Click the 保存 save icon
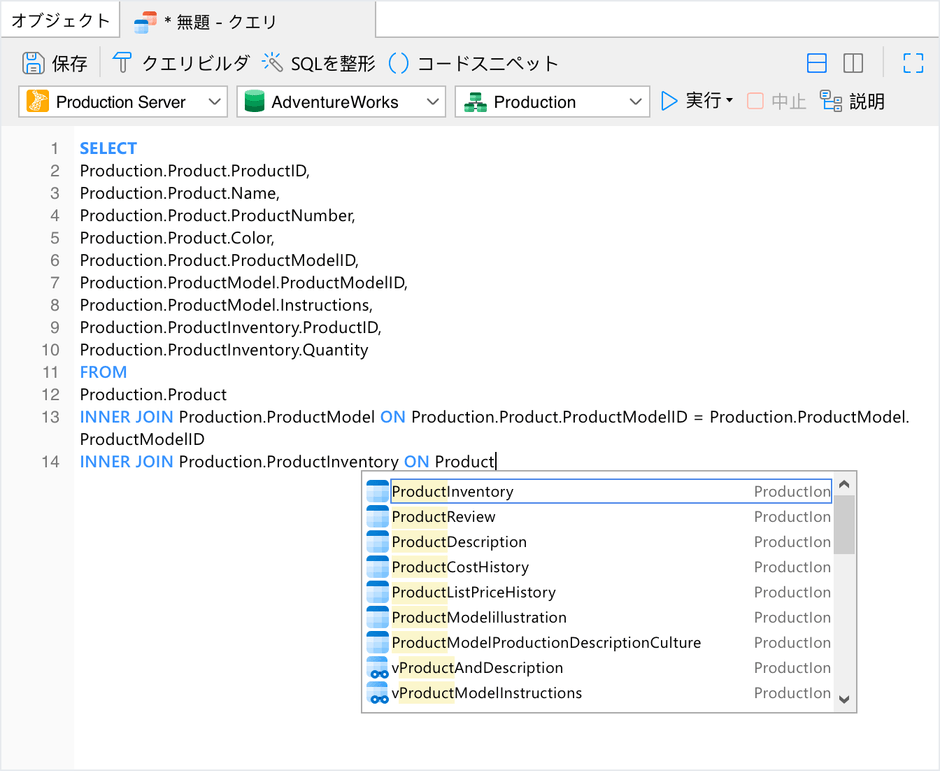The height and width of the screenshot is (771, 940). [33, 63]
